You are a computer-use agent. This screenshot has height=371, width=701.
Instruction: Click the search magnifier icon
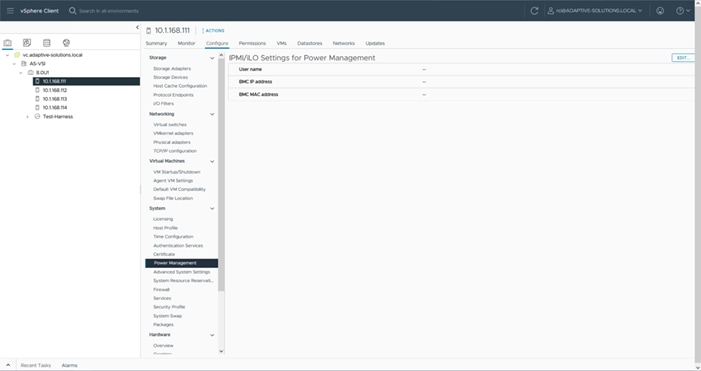[72, 11]
